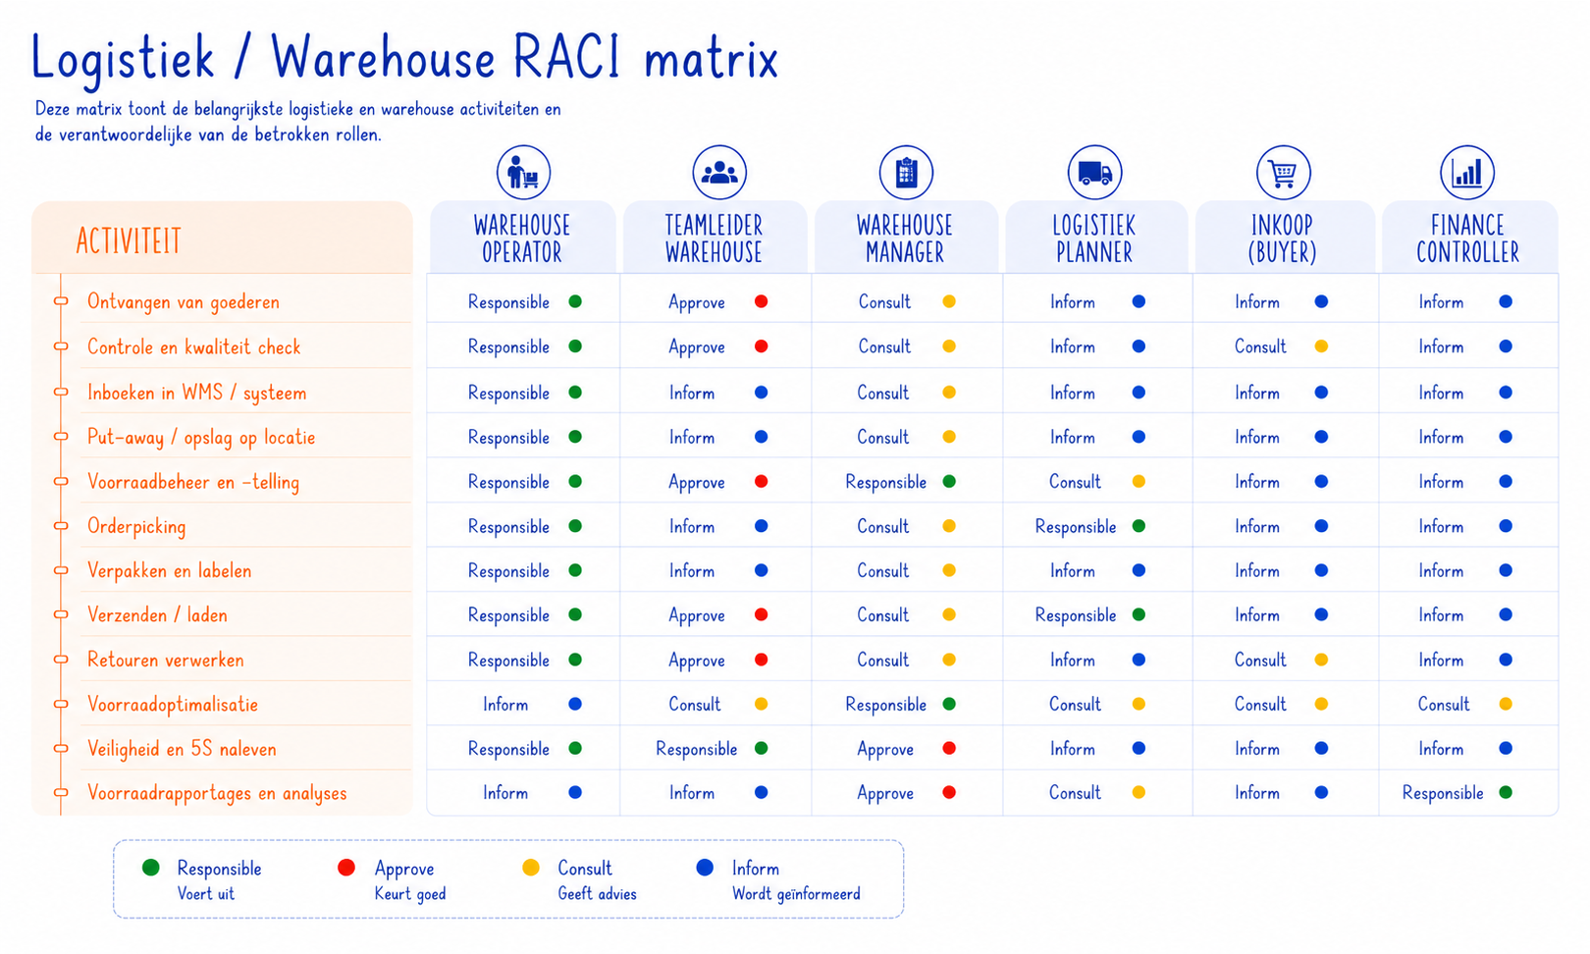
Task: Click the blue Inform legend dot
Action: click(x=705, y=868)
